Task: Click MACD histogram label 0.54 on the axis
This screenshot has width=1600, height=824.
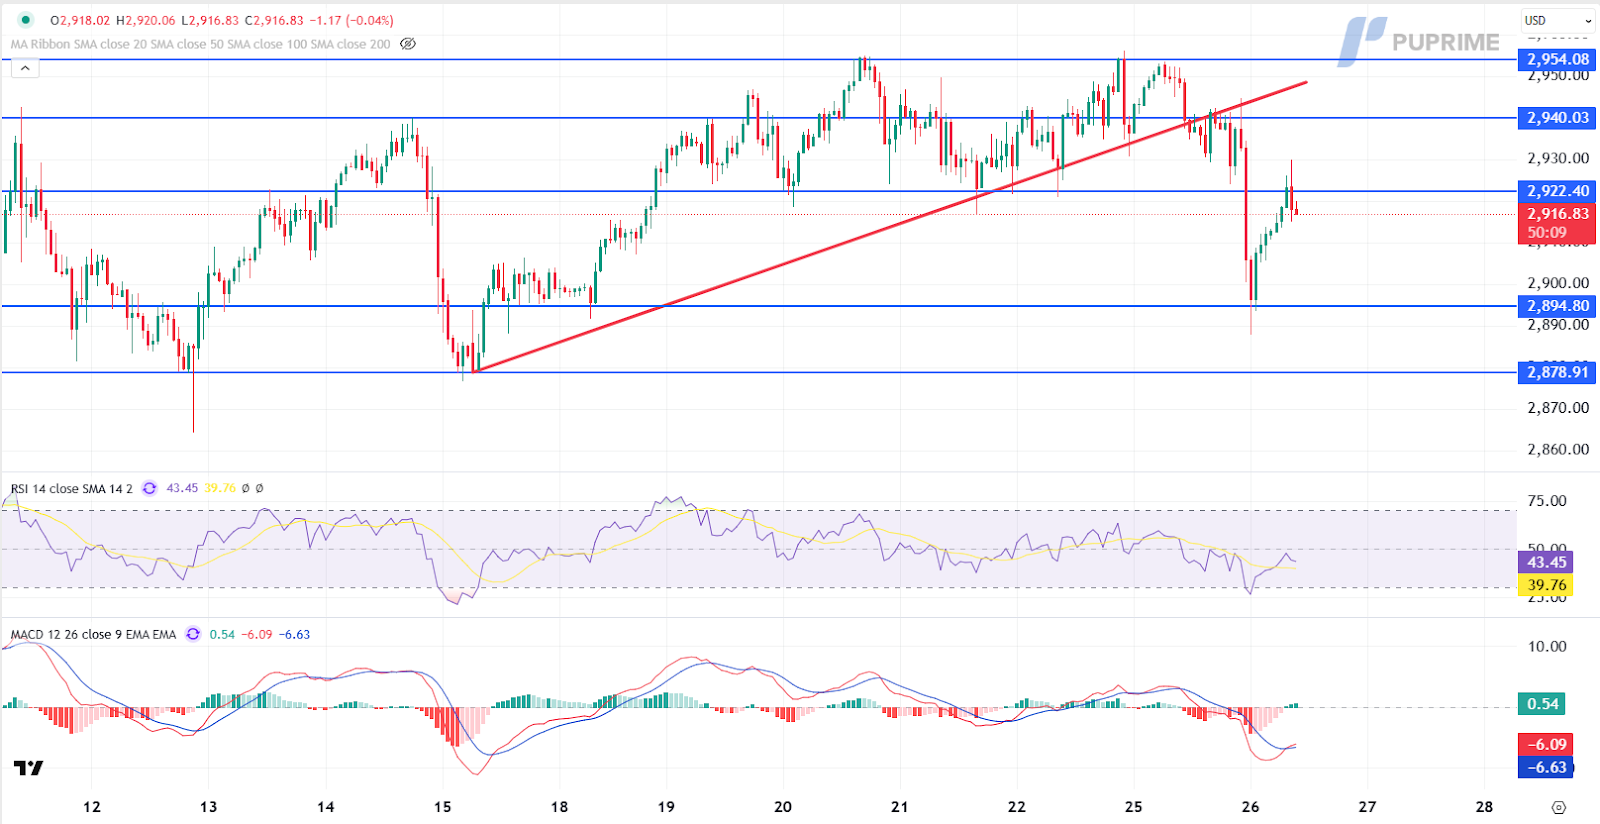Action: 1542,704
